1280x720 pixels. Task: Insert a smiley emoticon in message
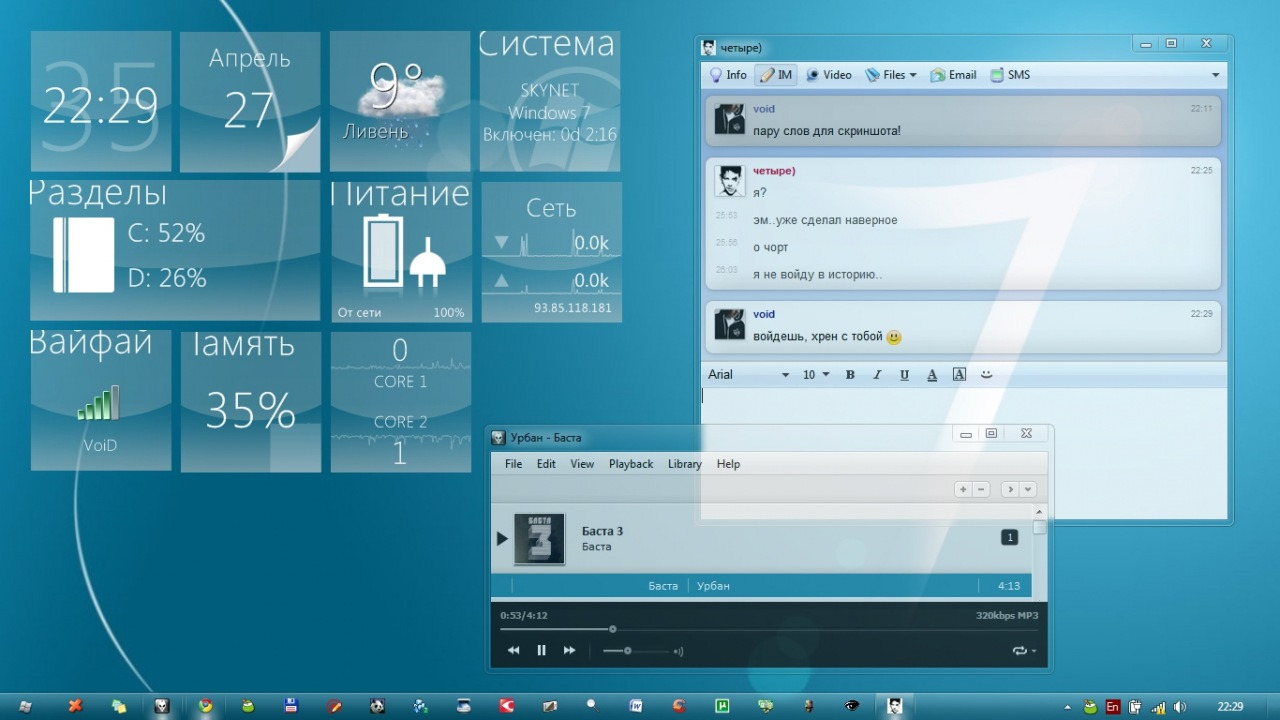(986, 375)
